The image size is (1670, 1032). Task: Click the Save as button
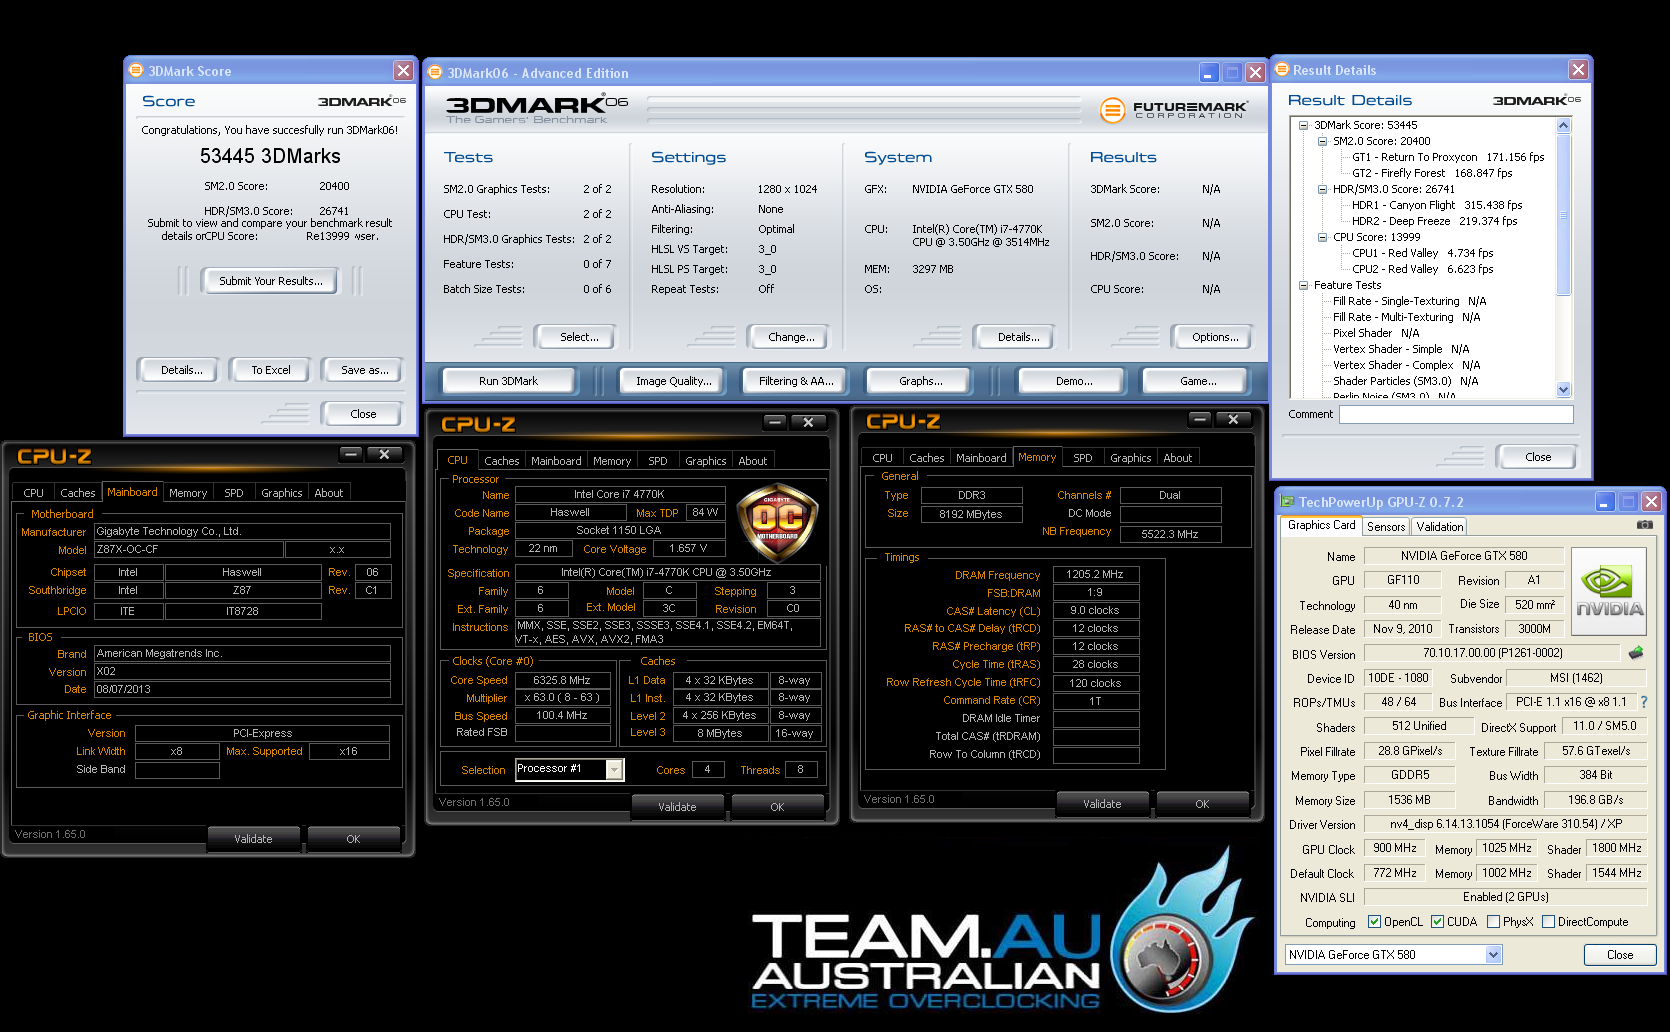pyautogui.click(x=364, y=370)
